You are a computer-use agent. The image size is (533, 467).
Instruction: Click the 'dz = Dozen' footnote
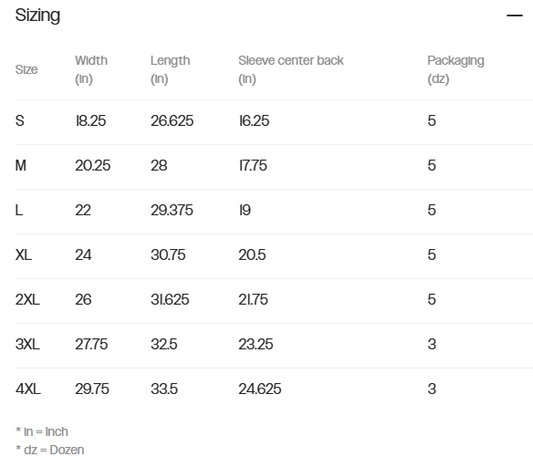tap(50, 450)
